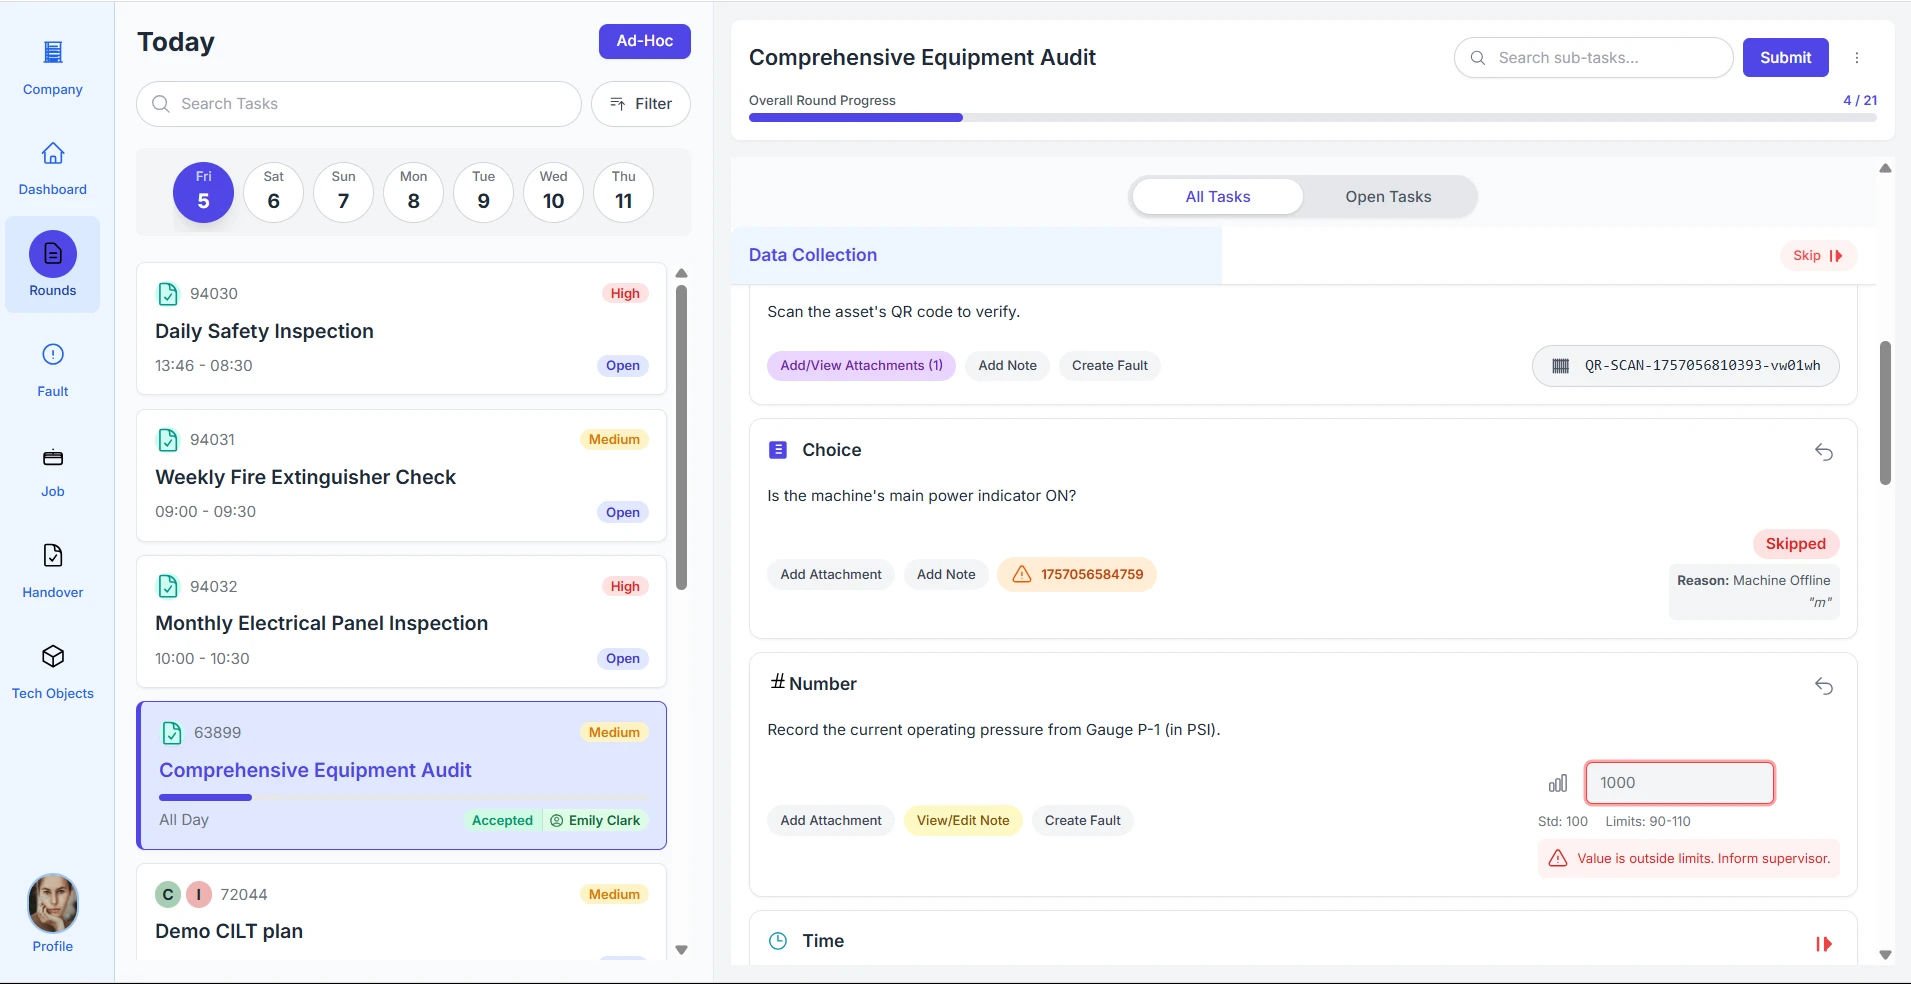Open the Rounds section
1911x984 pixels.
[53, 256]
